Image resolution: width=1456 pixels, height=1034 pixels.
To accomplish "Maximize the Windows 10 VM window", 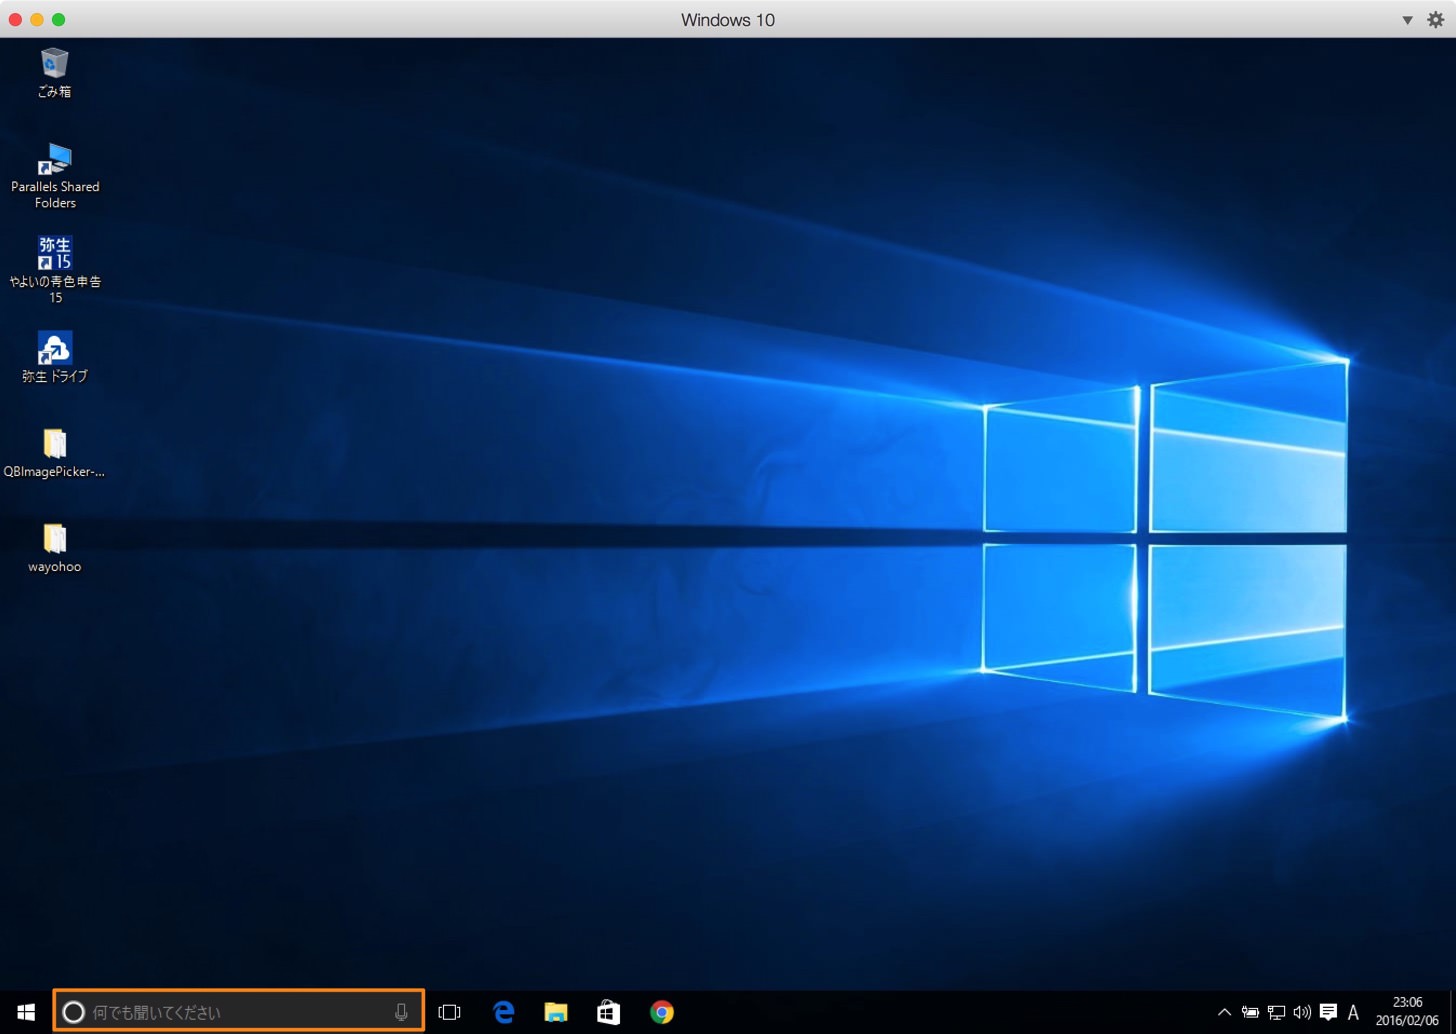I will (x=59, y=20).
